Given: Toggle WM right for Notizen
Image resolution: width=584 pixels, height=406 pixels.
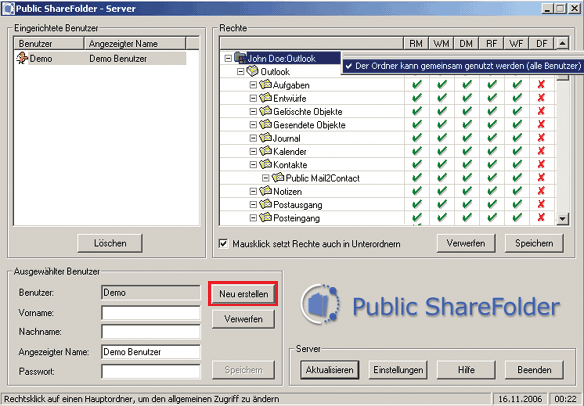Looking at the screenshot, I should point(442,191).
